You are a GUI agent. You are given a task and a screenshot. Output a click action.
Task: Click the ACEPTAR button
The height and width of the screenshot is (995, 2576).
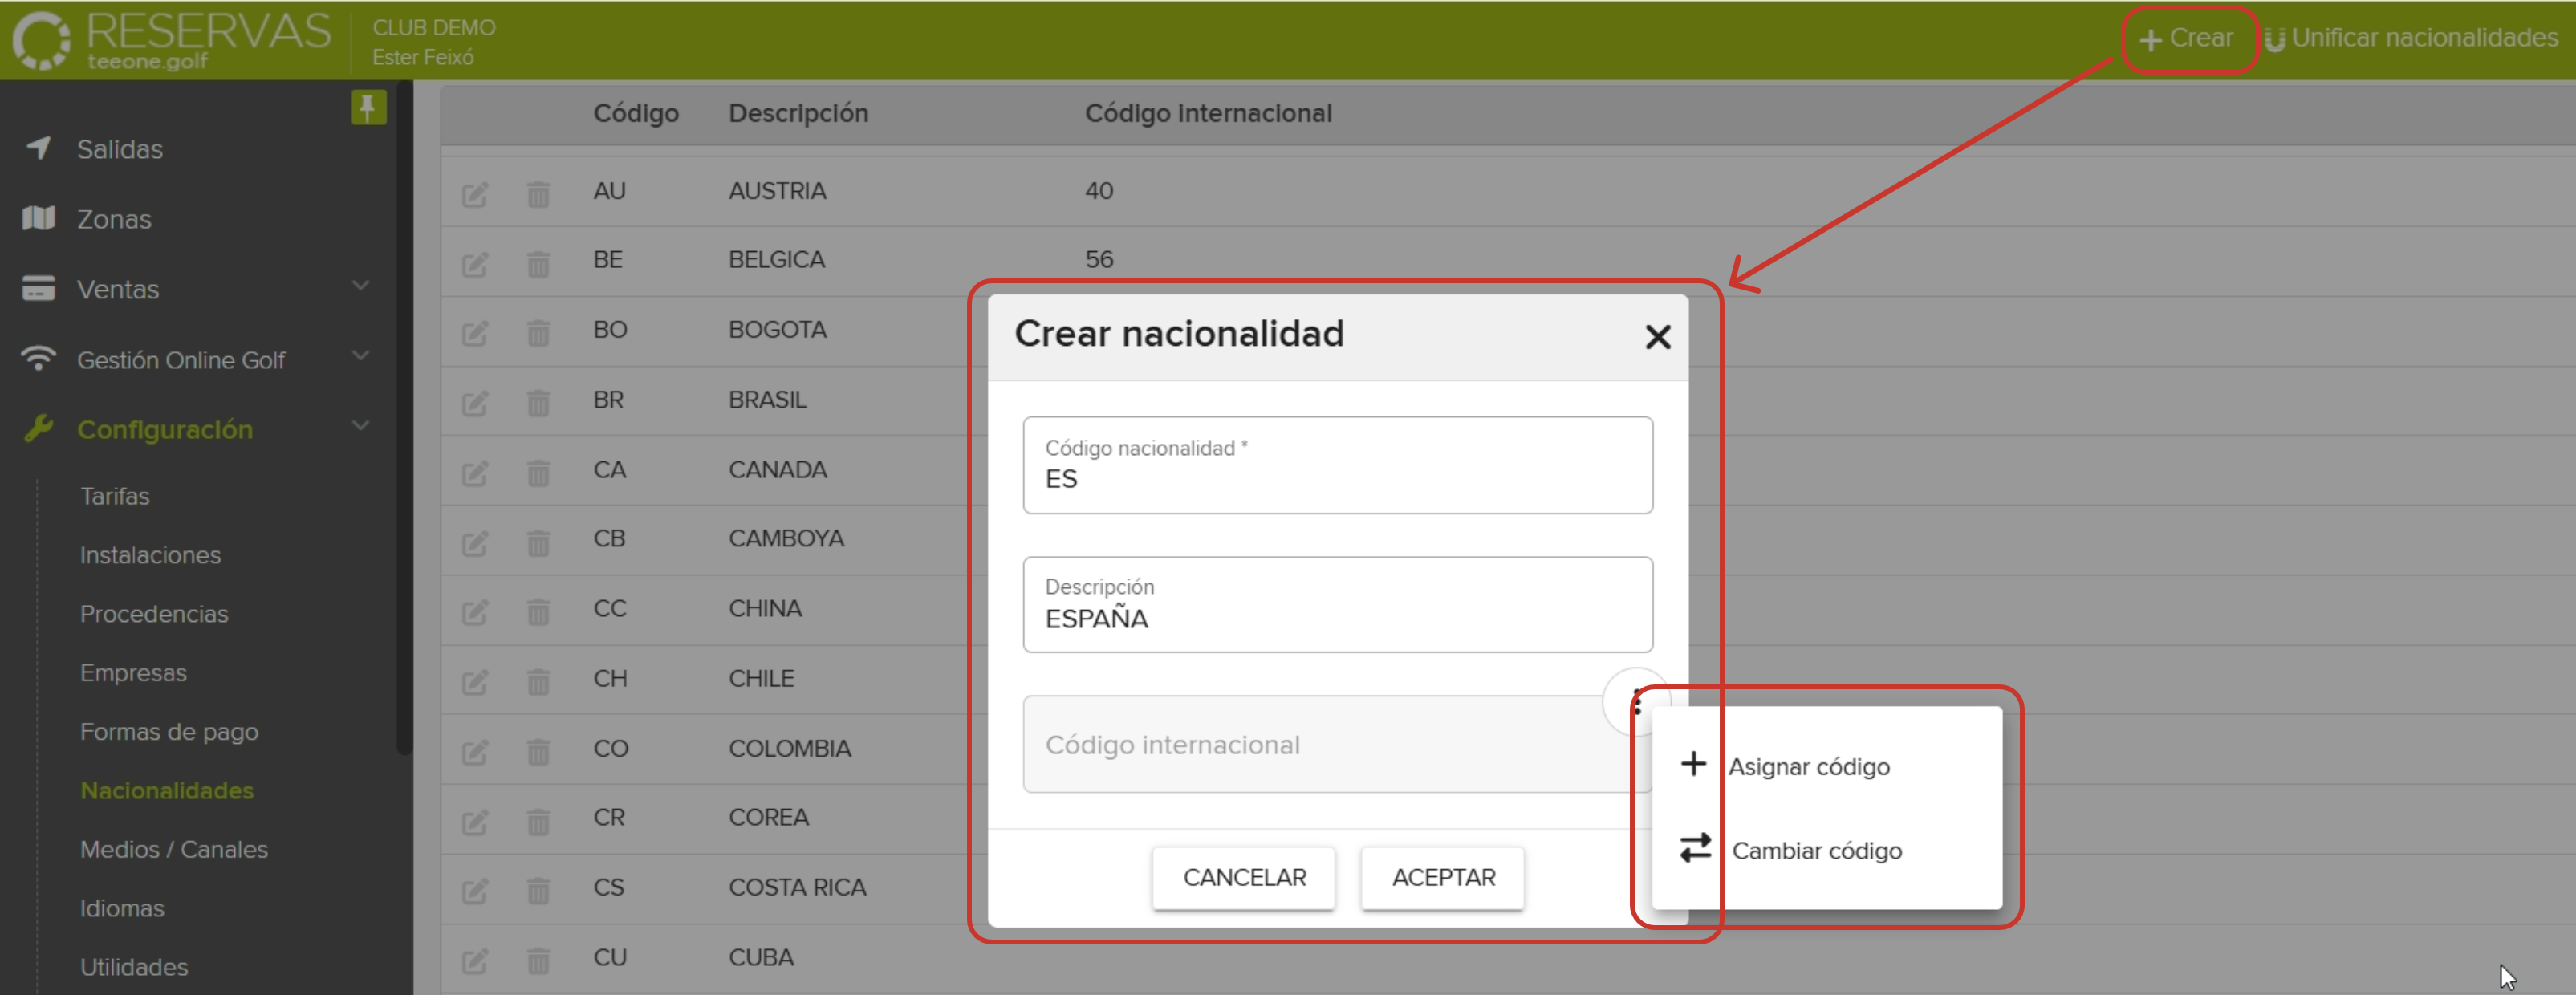coord(1442,877)
